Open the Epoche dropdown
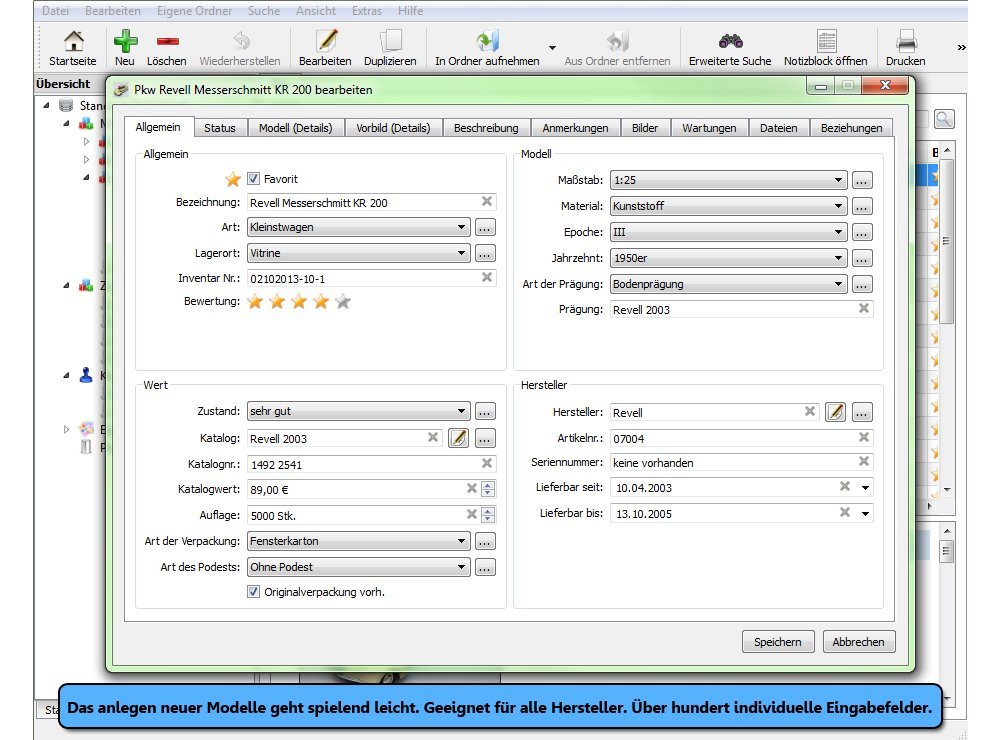 728,232
